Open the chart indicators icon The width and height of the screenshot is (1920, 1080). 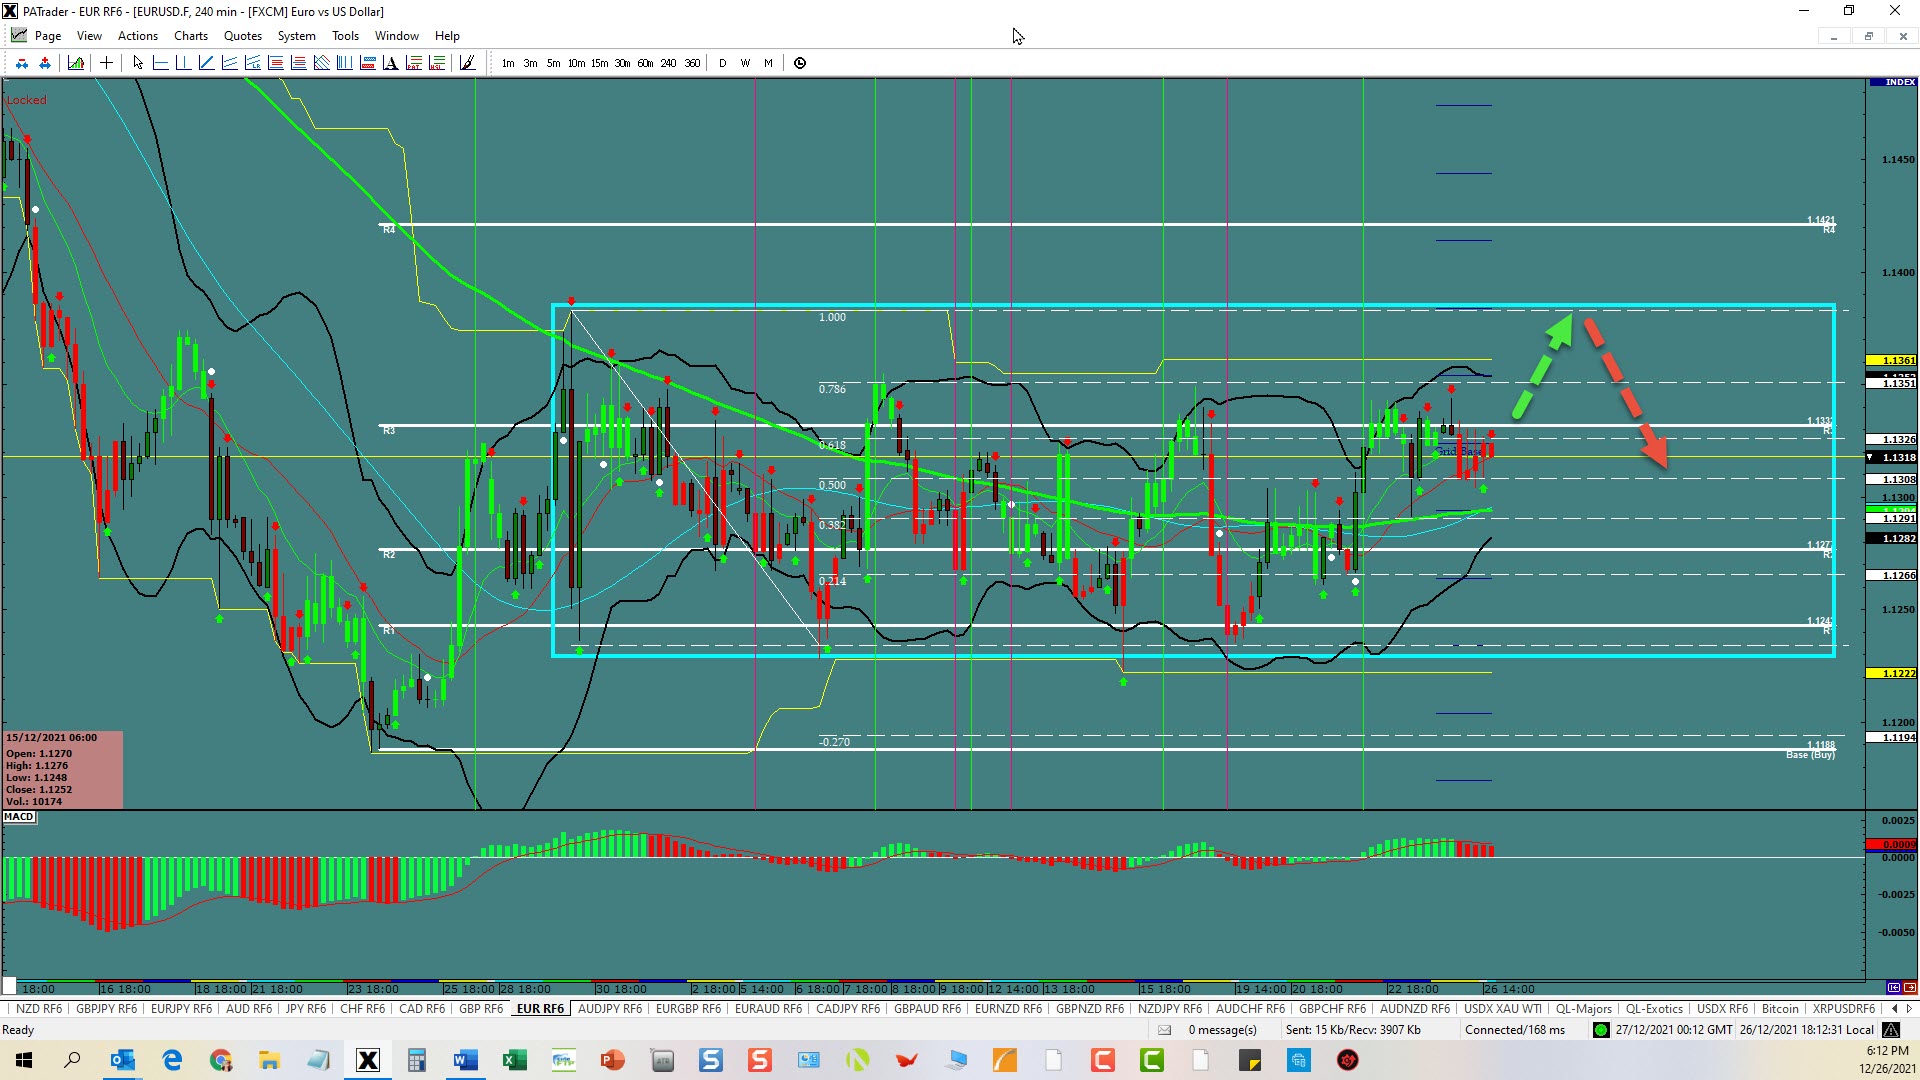coord(76,63)
